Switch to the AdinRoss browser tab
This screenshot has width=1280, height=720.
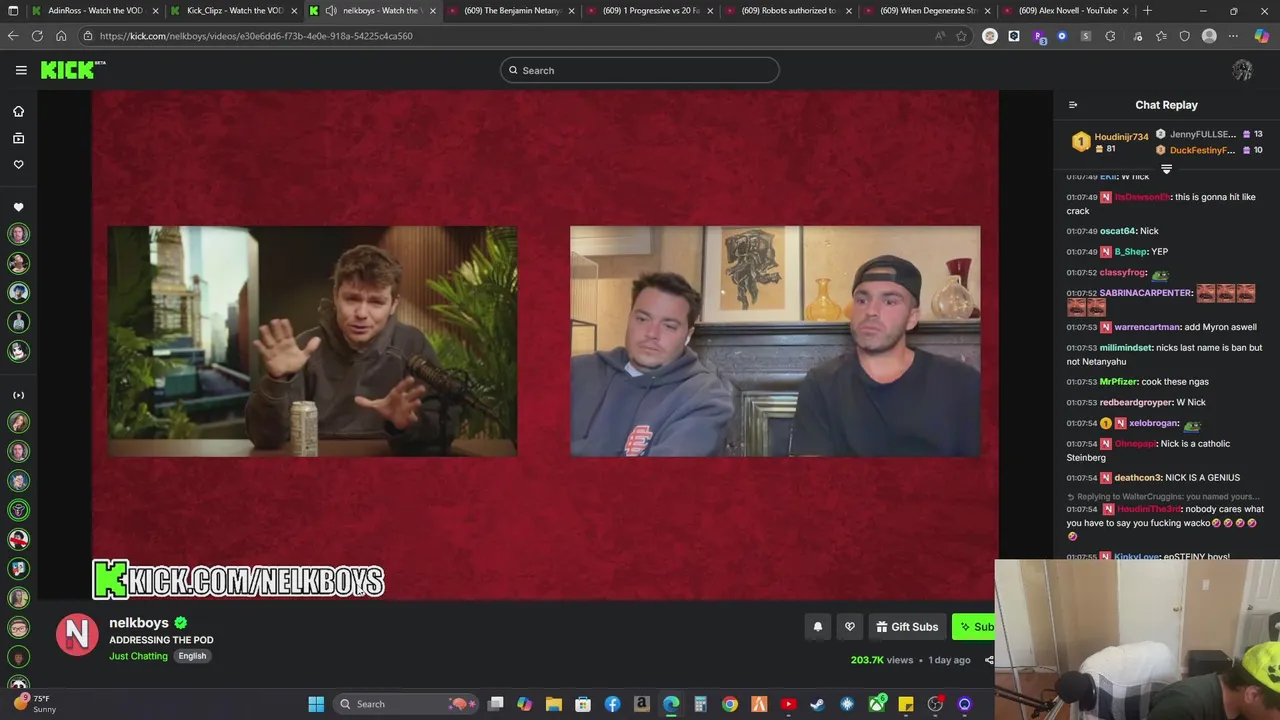click(95, 10)
